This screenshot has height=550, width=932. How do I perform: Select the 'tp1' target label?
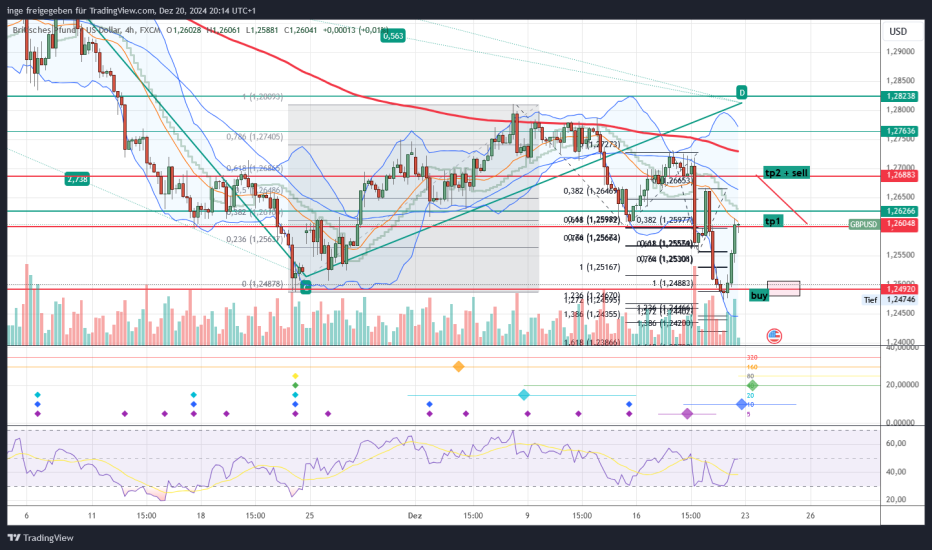[x=773, y=220]
